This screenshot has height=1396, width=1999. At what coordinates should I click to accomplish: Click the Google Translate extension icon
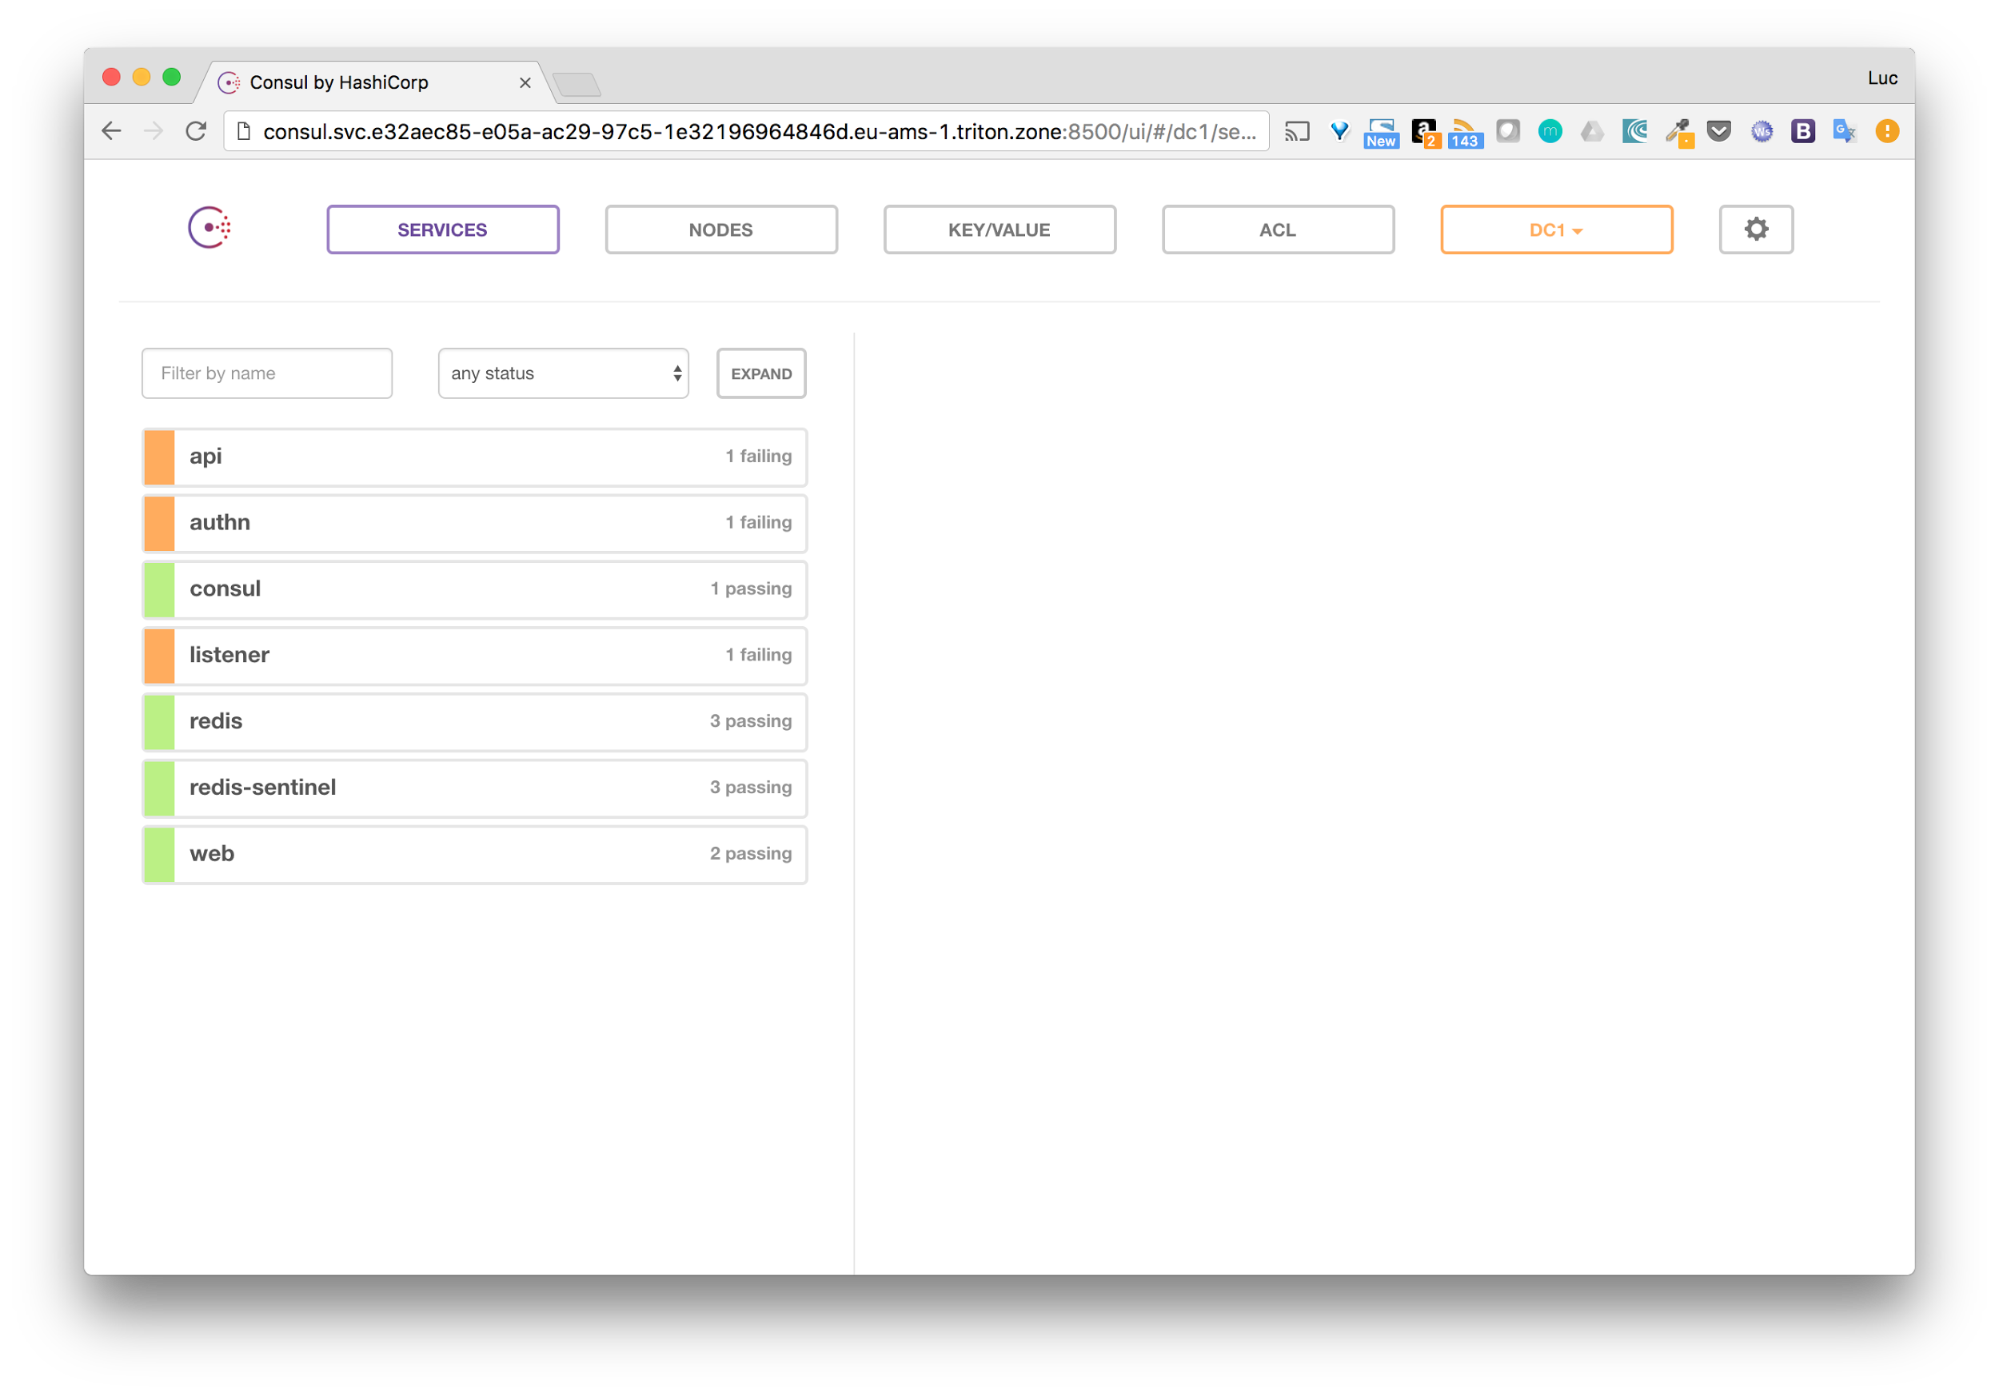pos(1844,131)
